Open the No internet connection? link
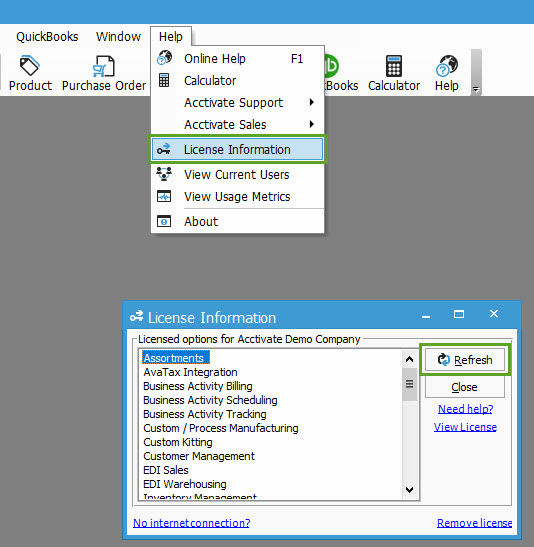The image size is (534, 547). (x=191, y=523)
